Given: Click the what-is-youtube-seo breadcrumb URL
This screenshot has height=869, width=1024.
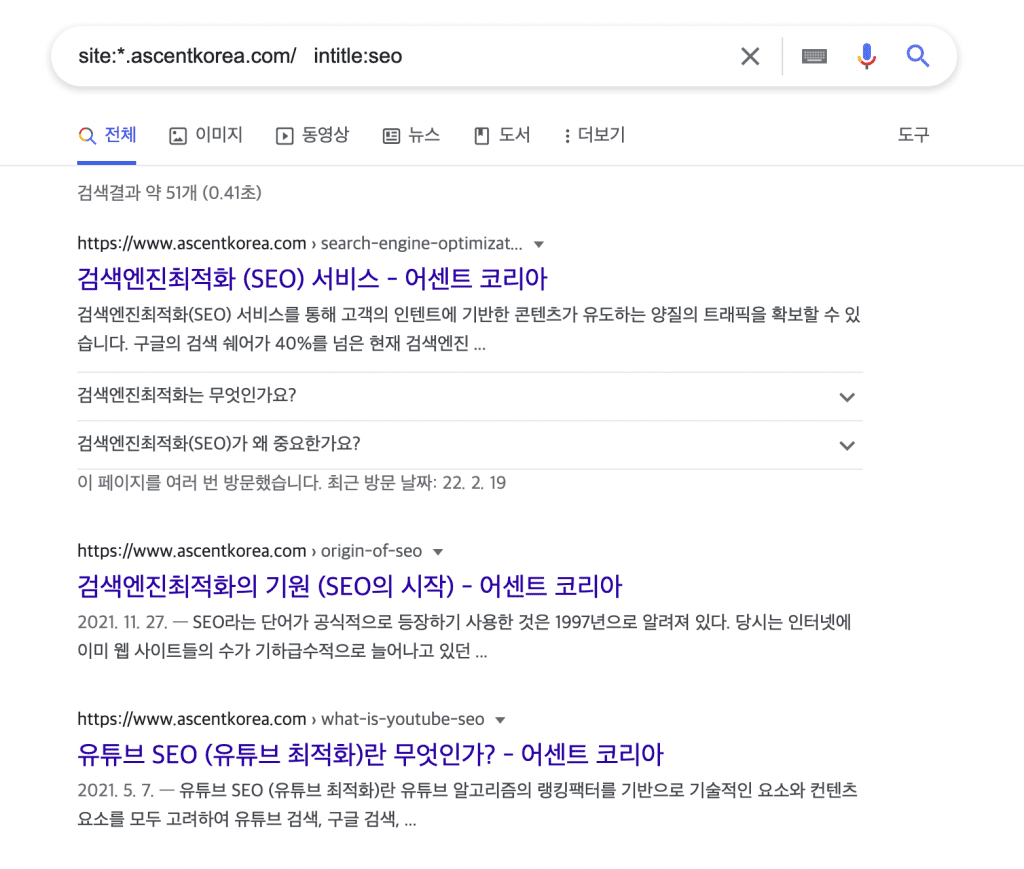Looking at the screenshot, I should point(281,719).
